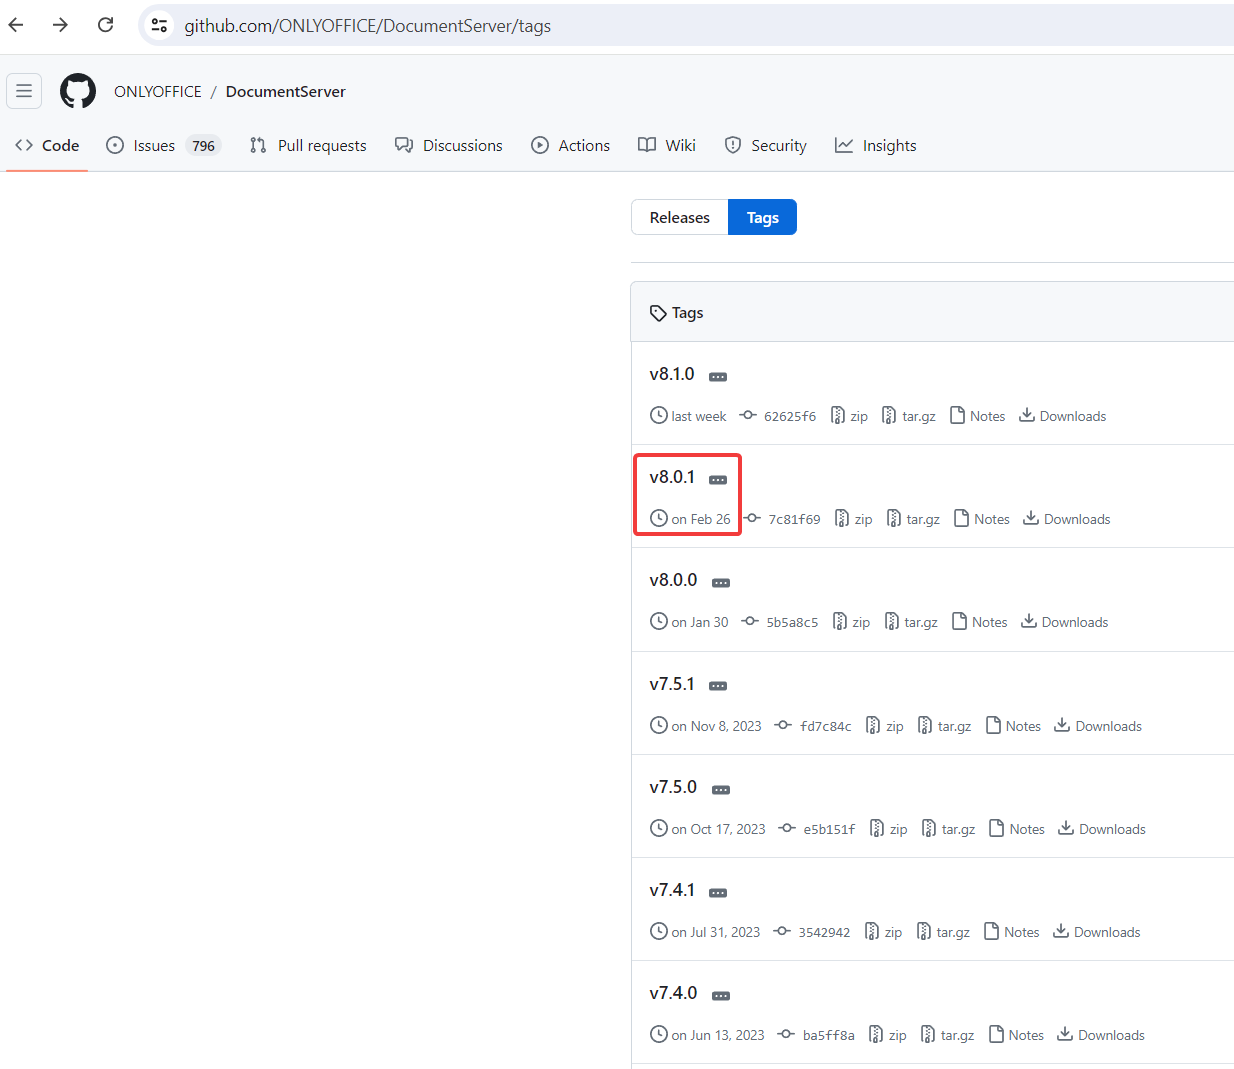Viewport: 1234px width, 1069px height.
Task: Reload the page with refresh icon
Action: 105,25
